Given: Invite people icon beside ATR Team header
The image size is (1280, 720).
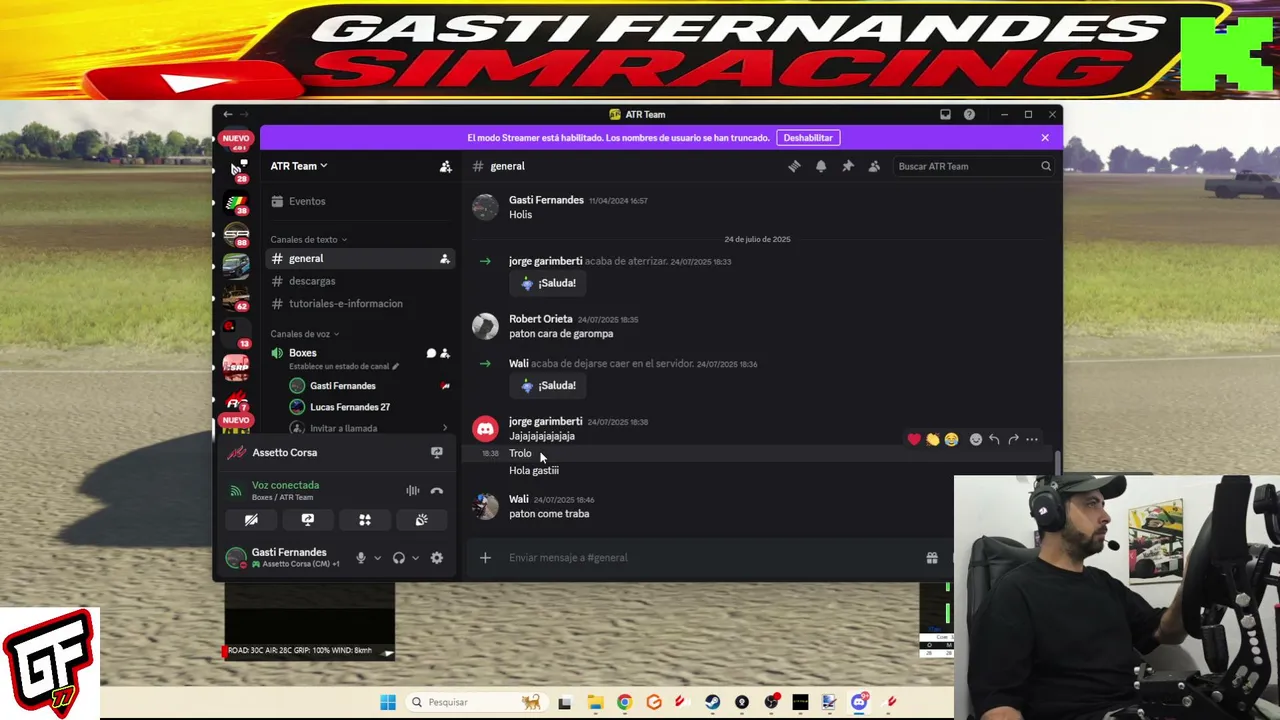Looking at the screenshot, I should point(446,166).
